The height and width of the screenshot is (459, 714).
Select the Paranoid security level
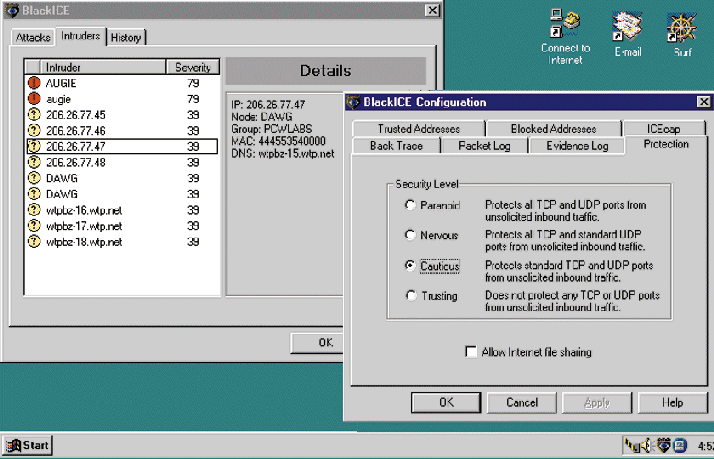(410, 205)
